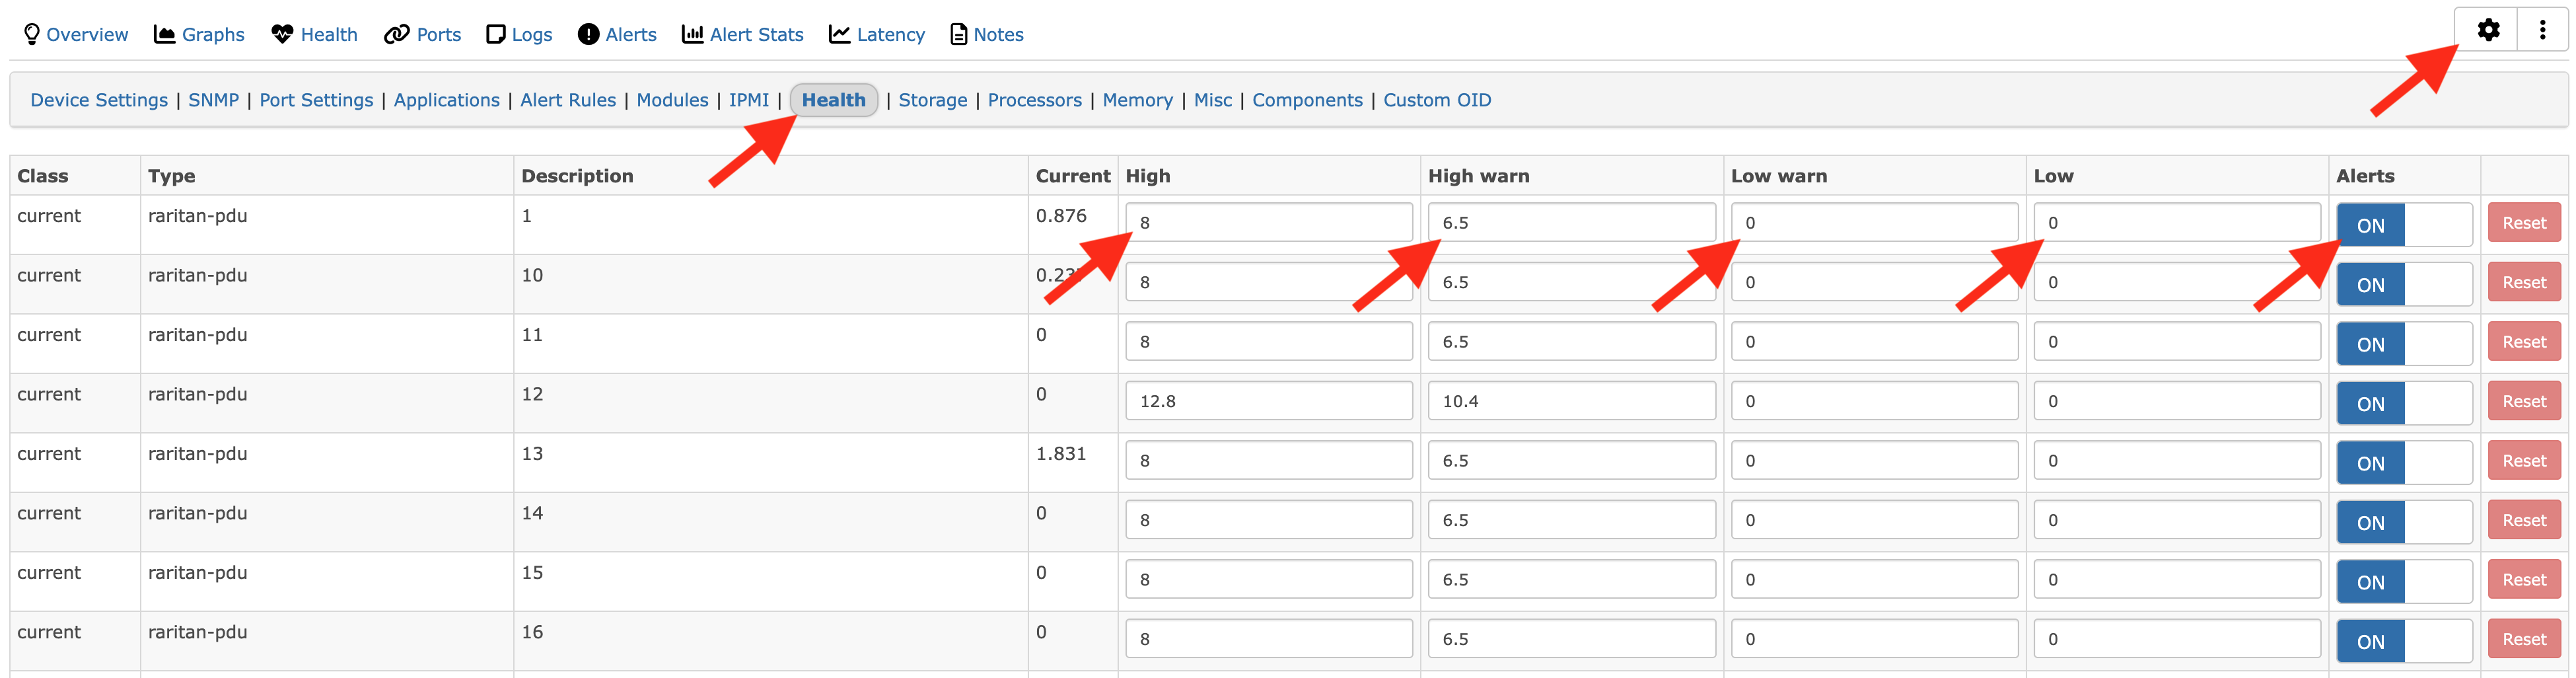
Task: Select the highlighted Health settings section
Action: point(834,100)
